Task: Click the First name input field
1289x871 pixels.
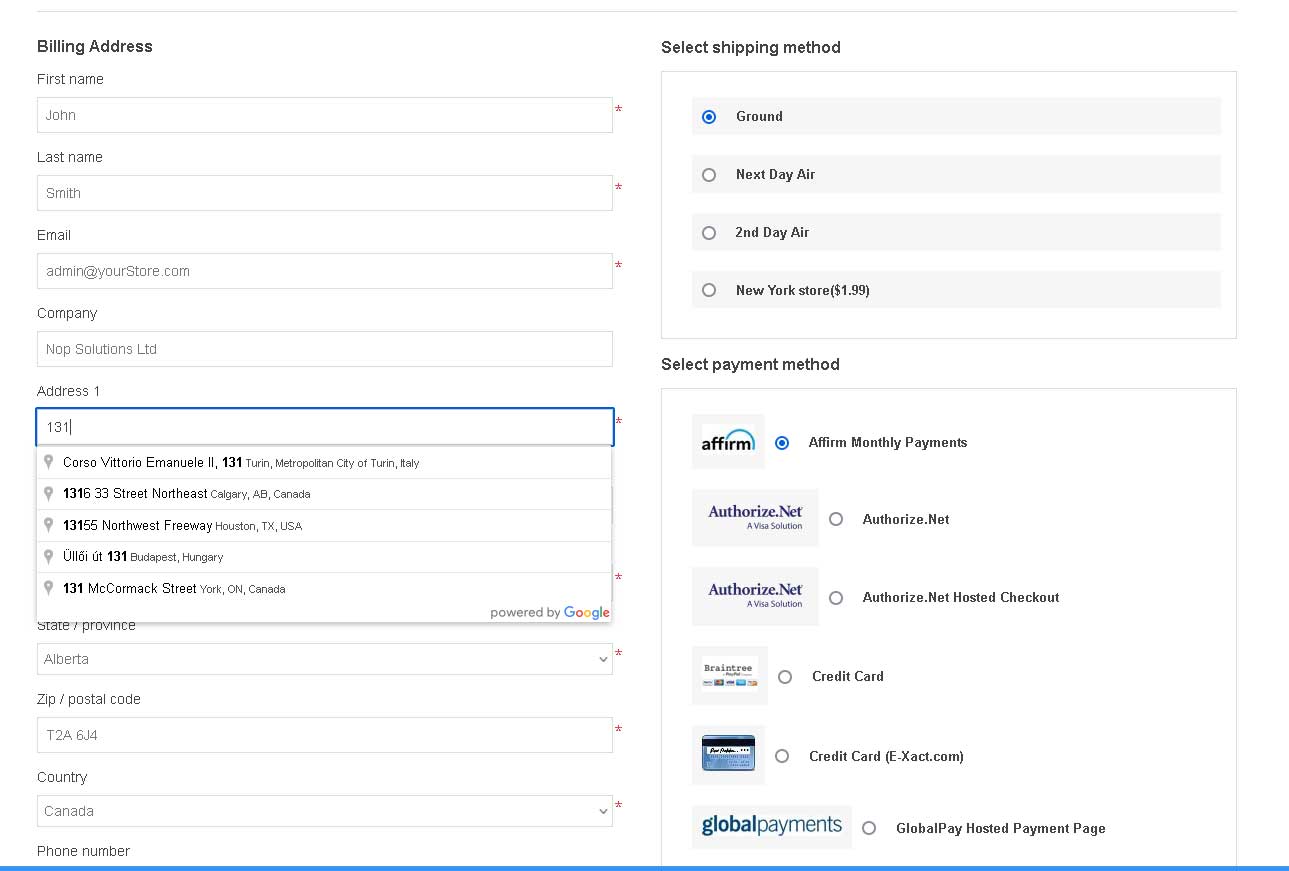Action: [x=325, y=115]
